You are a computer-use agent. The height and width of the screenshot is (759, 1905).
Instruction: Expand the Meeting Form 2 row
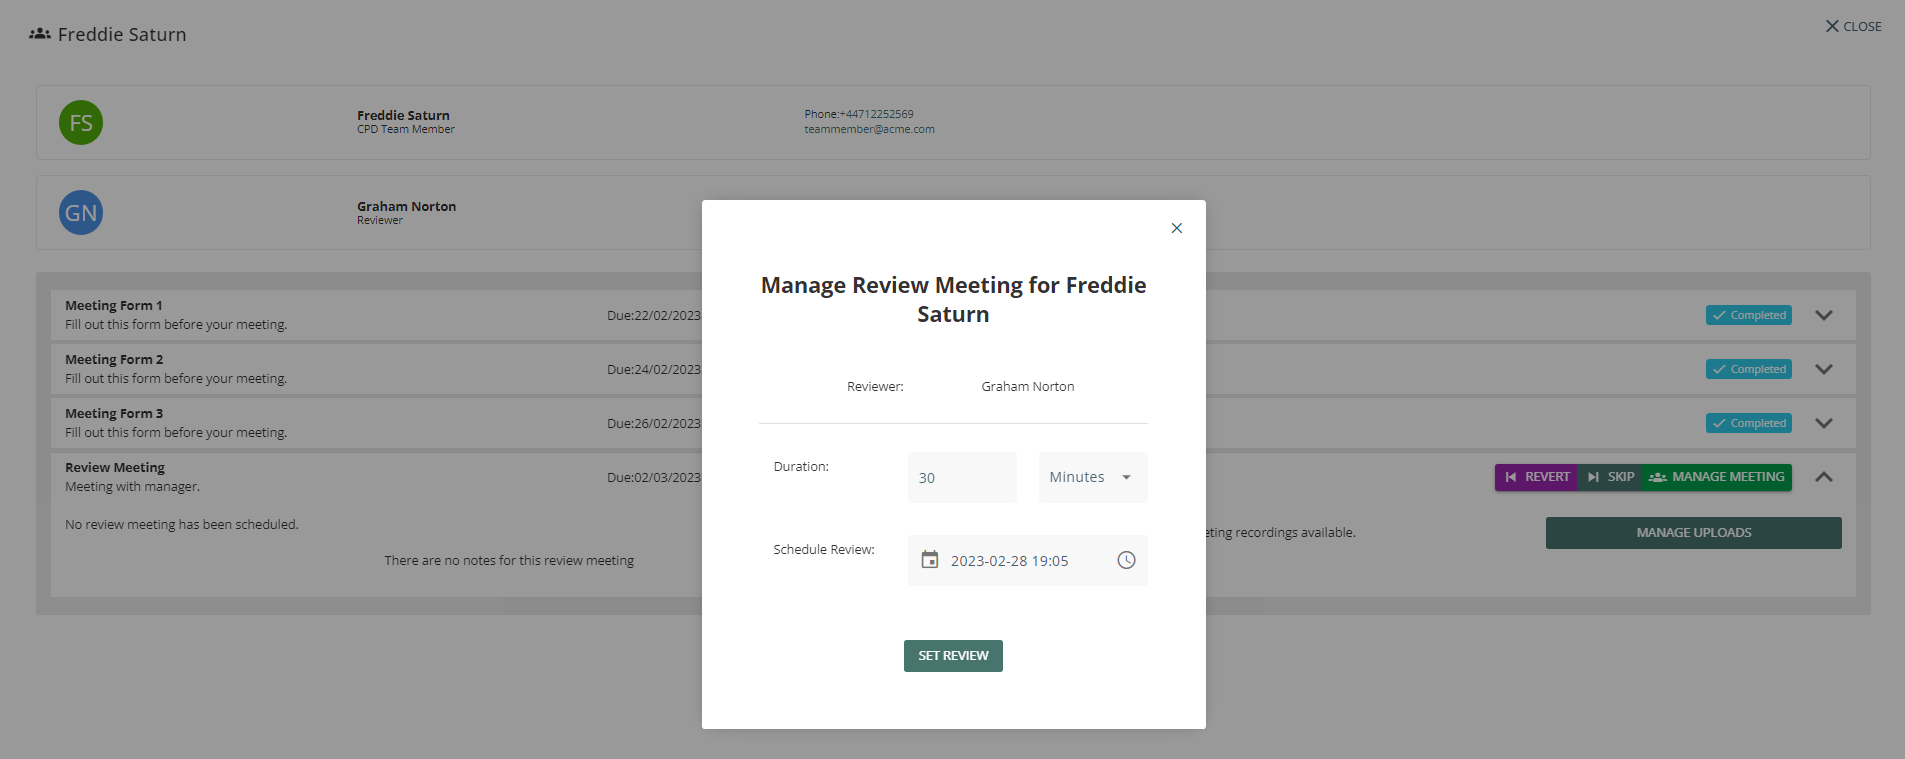point(1824,369)
